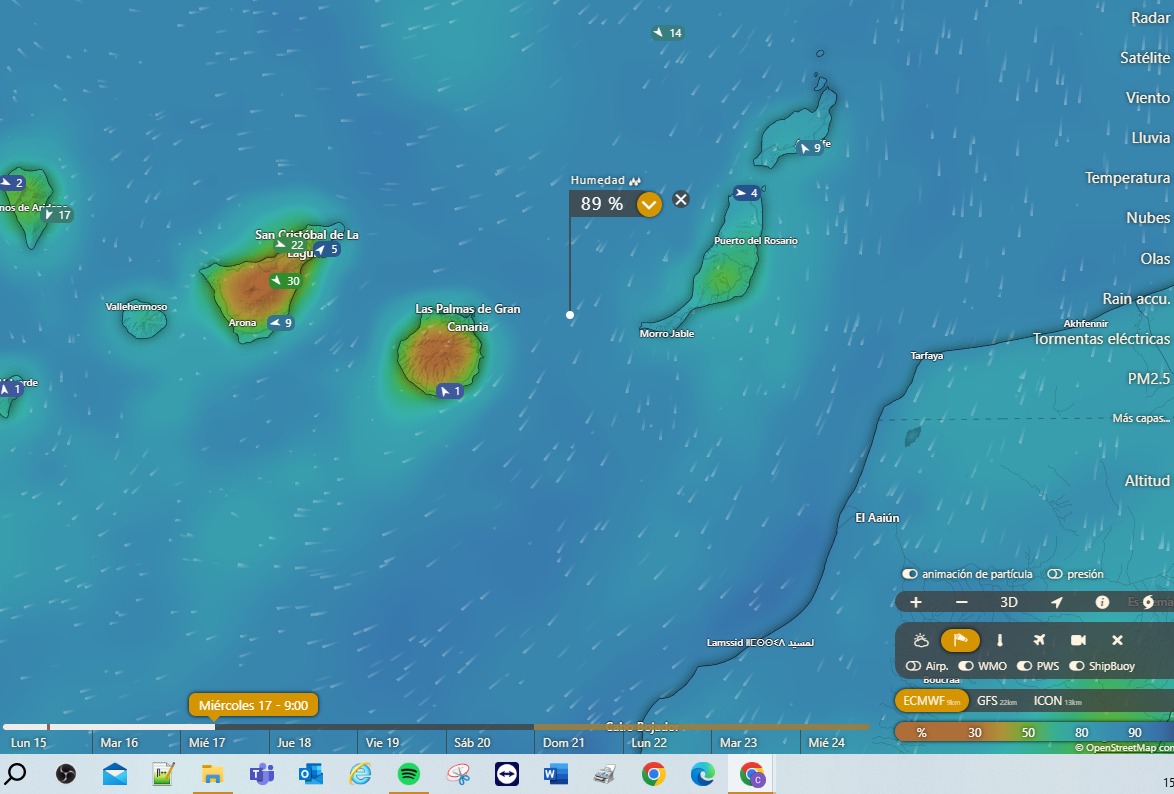Screen dimensions: 1174x794
Task: Jump timeline to Lun 15
Action: (x=28, y=743)
